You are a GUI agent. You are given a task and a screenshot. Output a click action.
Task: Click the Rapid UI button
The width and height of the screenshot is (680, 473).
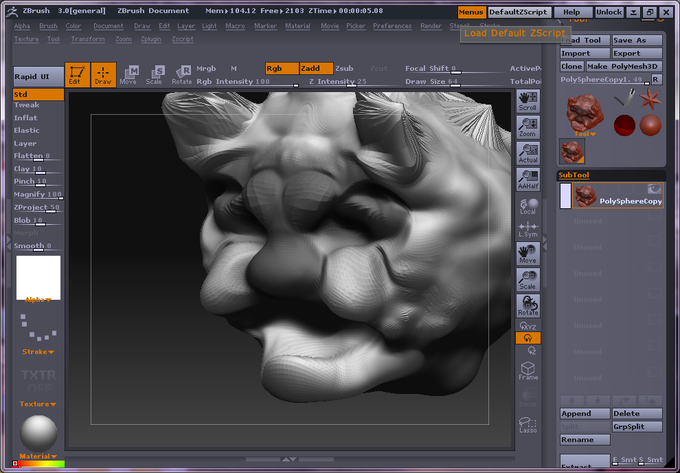38,77
